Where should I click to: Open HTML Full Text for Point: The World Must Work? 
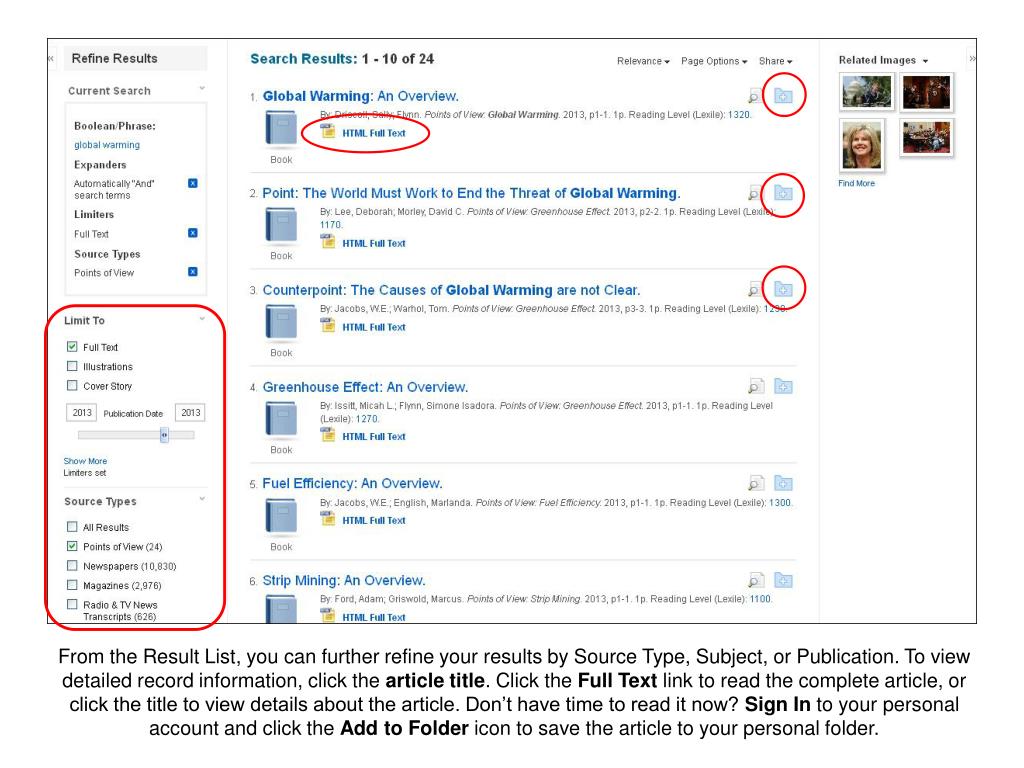[x=374, y=244]
